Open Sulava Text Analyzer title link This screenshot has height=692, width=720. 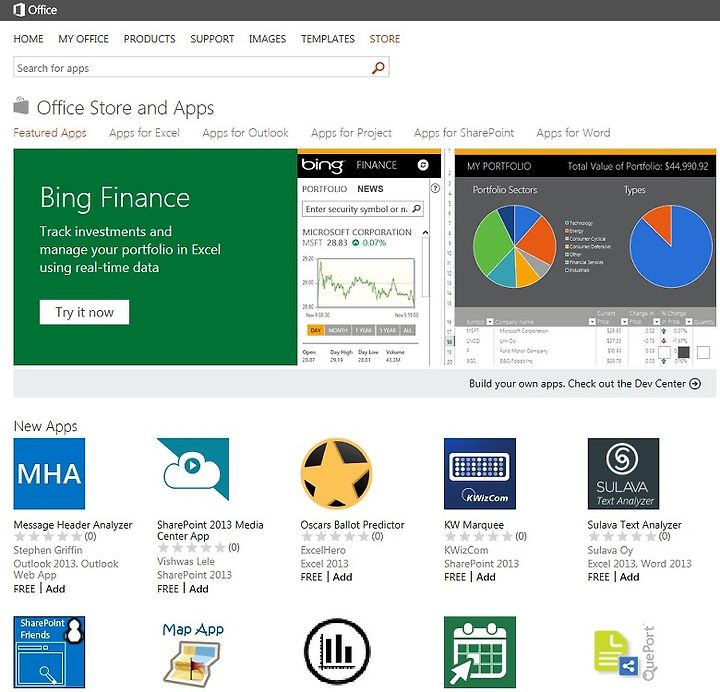635,525
